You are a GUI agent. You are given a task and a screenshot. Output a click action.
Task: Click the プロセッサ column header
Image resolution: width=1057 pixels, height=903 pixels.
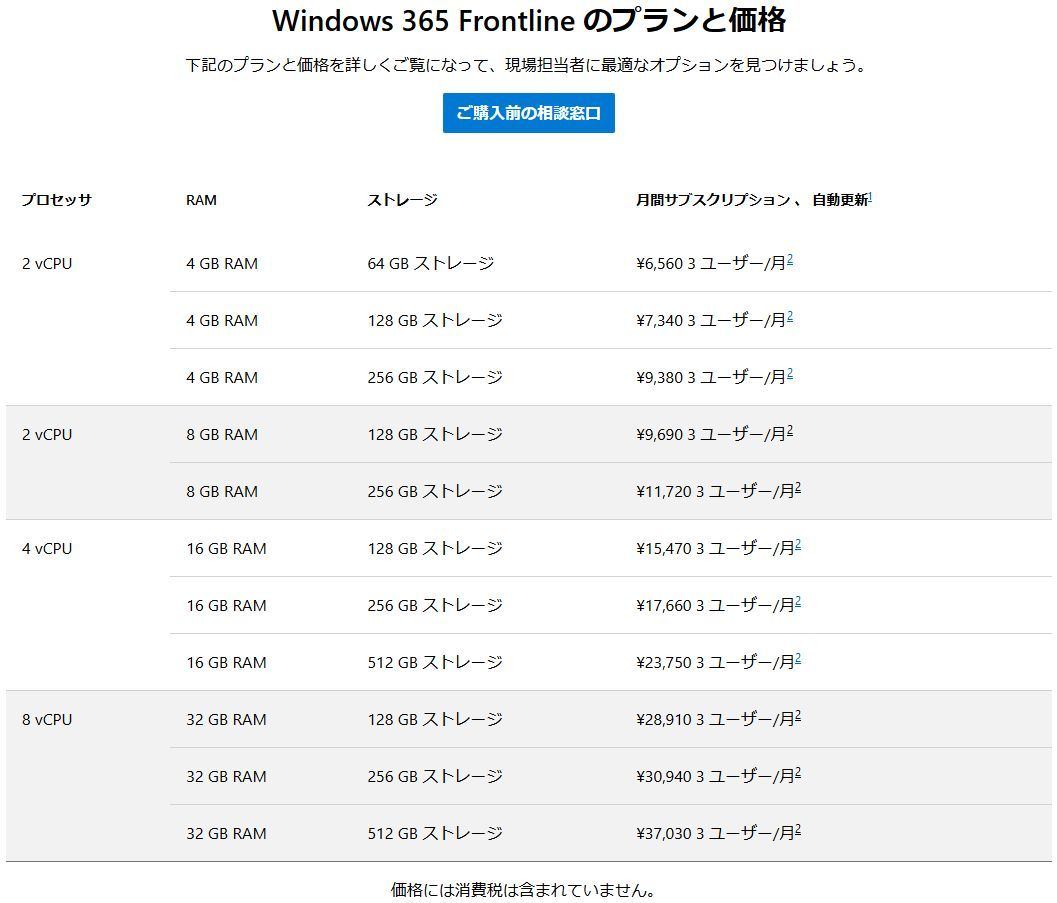(x=57, y=200)
